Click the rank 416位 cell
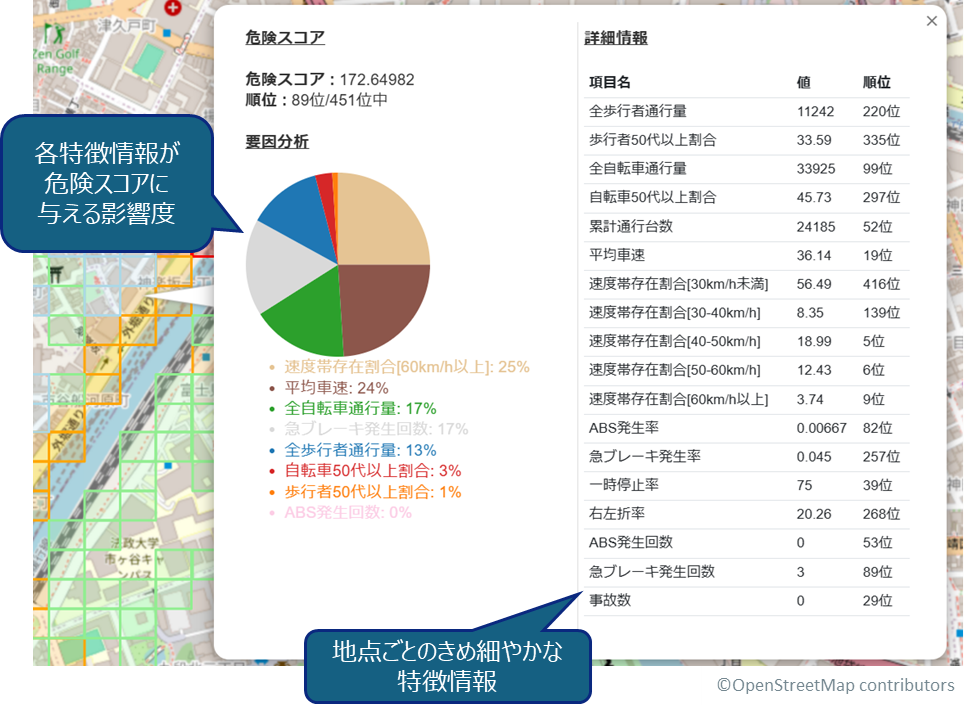The height and width of the screenshot is (712, 976). click(x=881, y=284)
